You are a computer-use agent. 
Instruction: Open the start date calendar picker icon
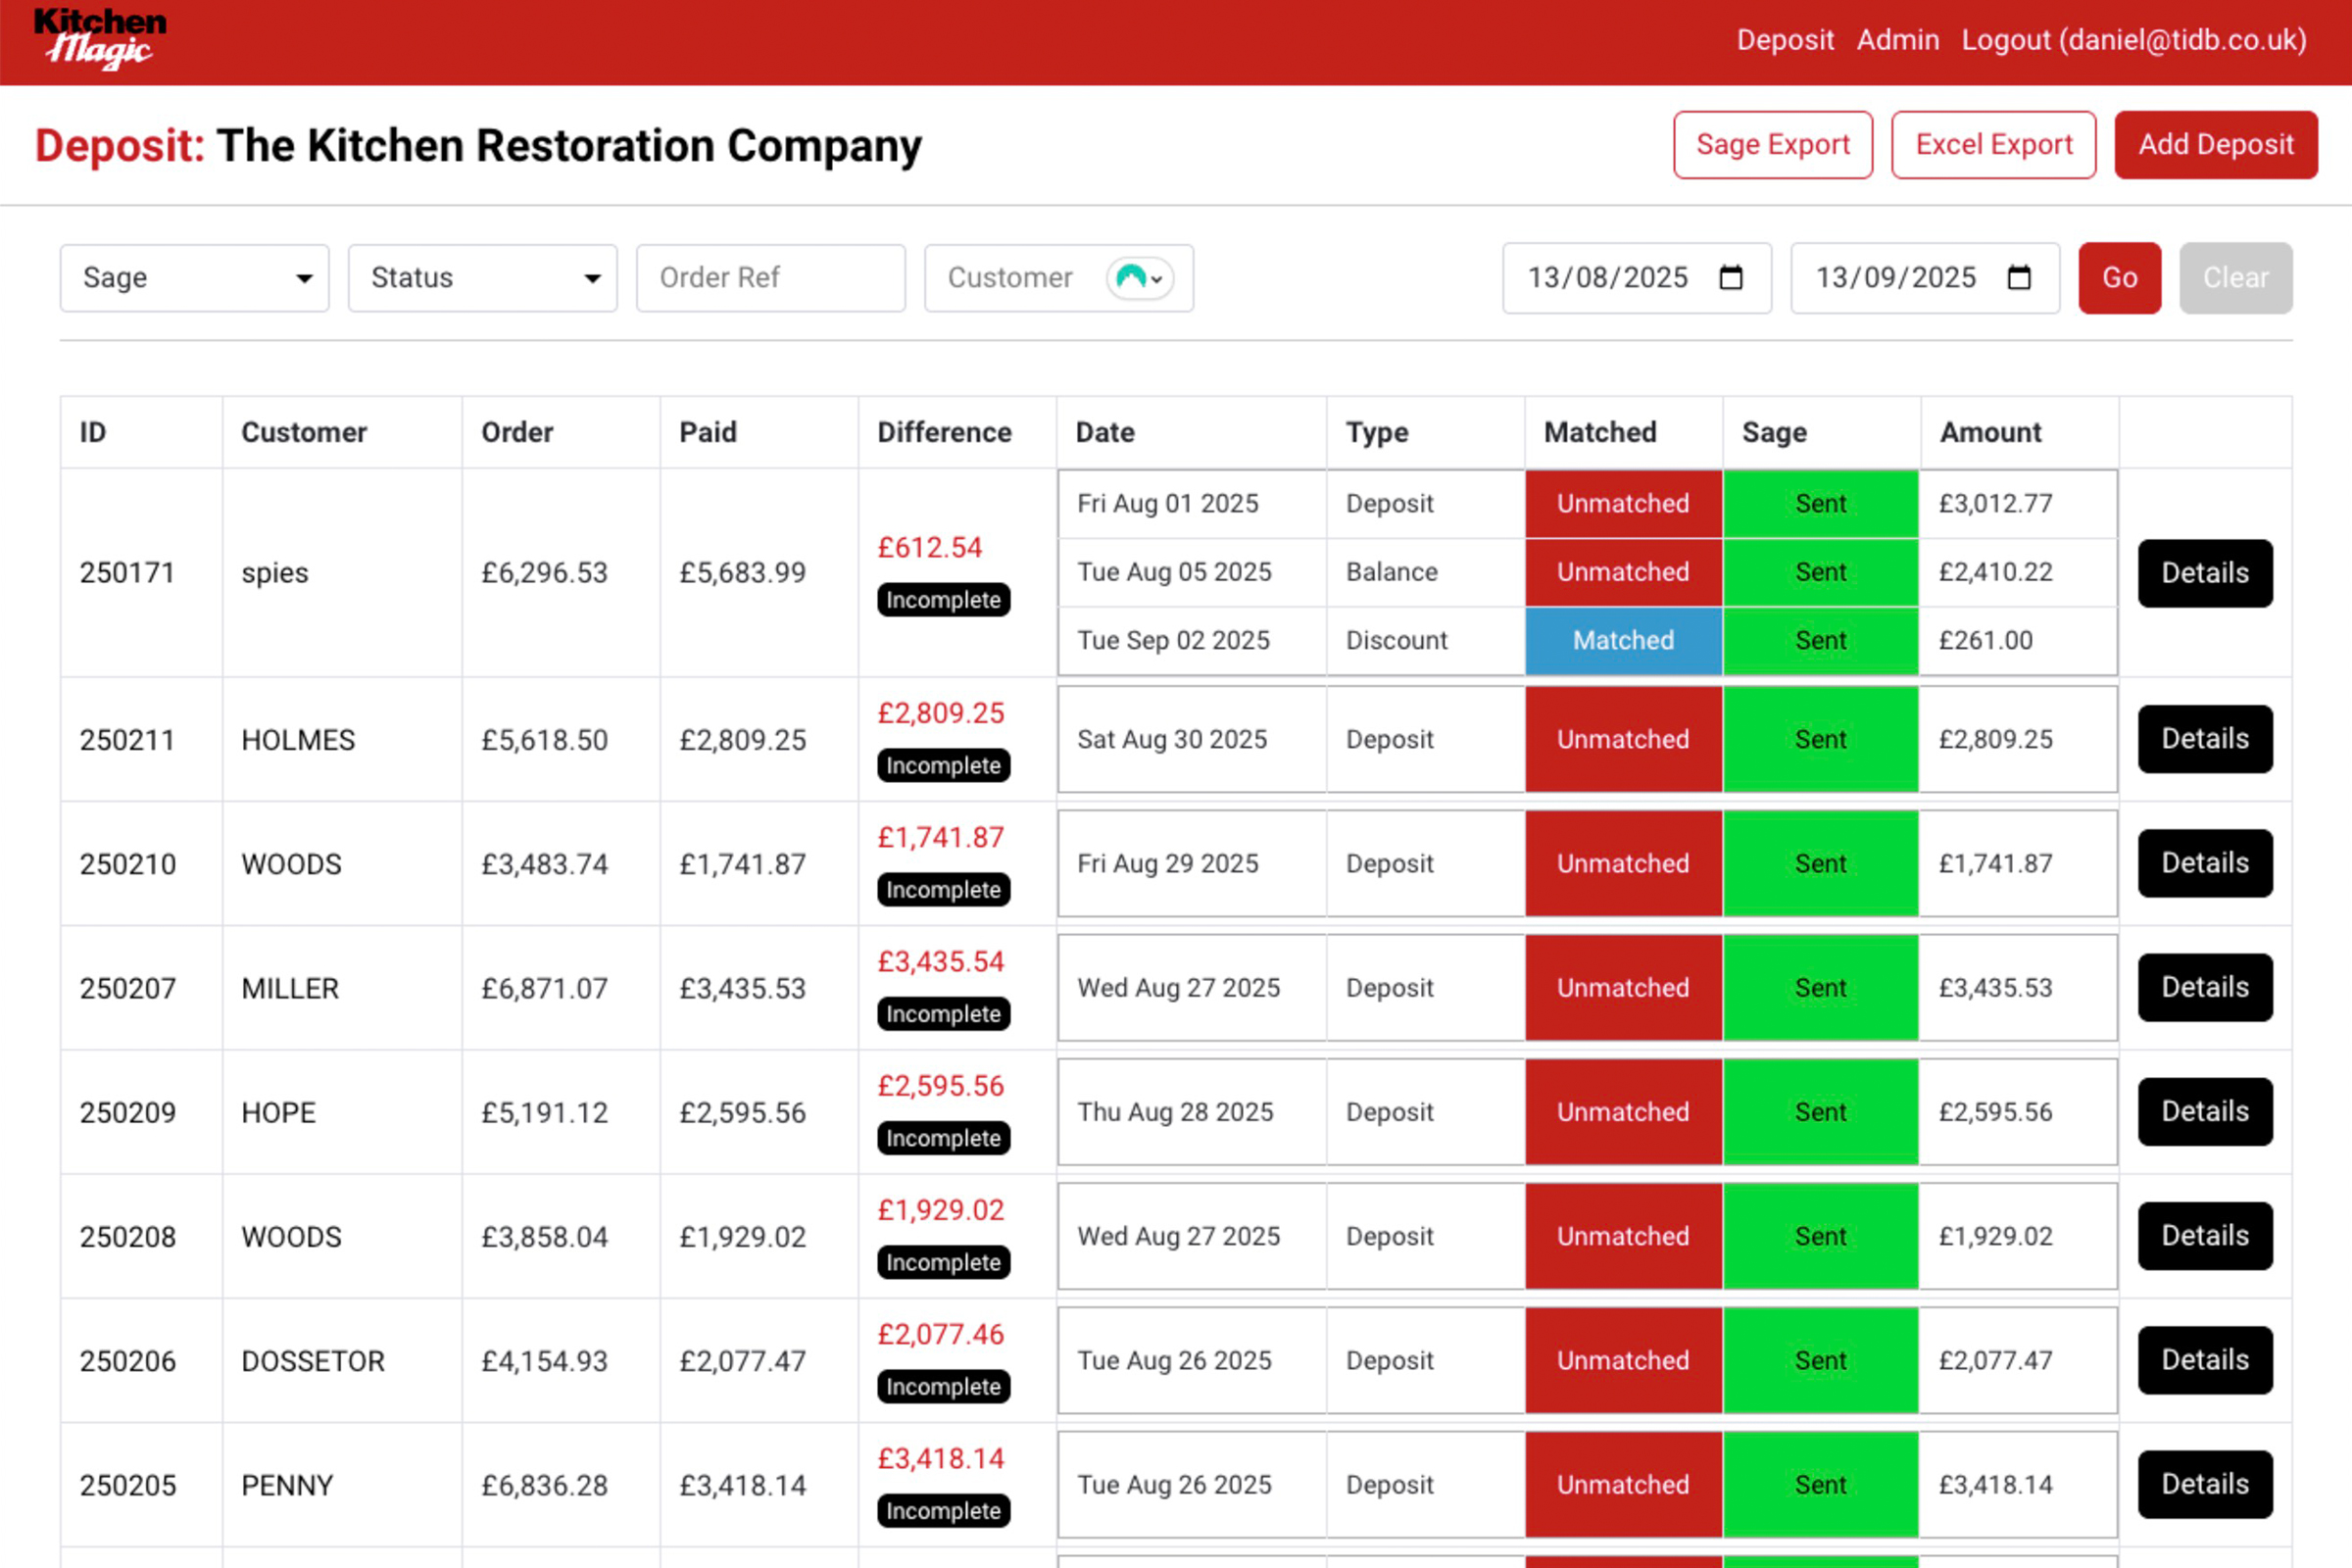point(1731,278)
